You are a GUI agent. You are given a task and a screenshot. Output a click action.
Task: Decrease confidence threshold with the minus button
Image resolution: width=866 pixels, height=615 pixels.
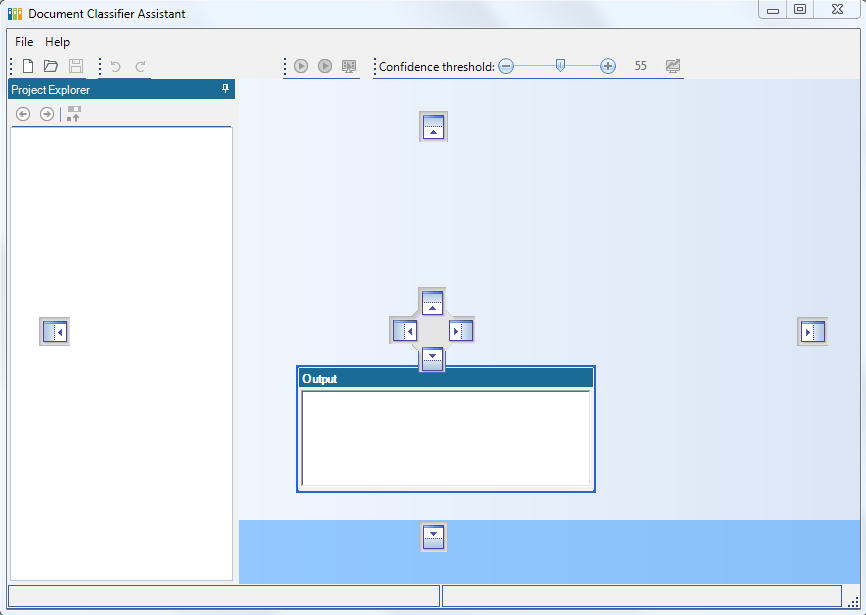coord(506,66)
